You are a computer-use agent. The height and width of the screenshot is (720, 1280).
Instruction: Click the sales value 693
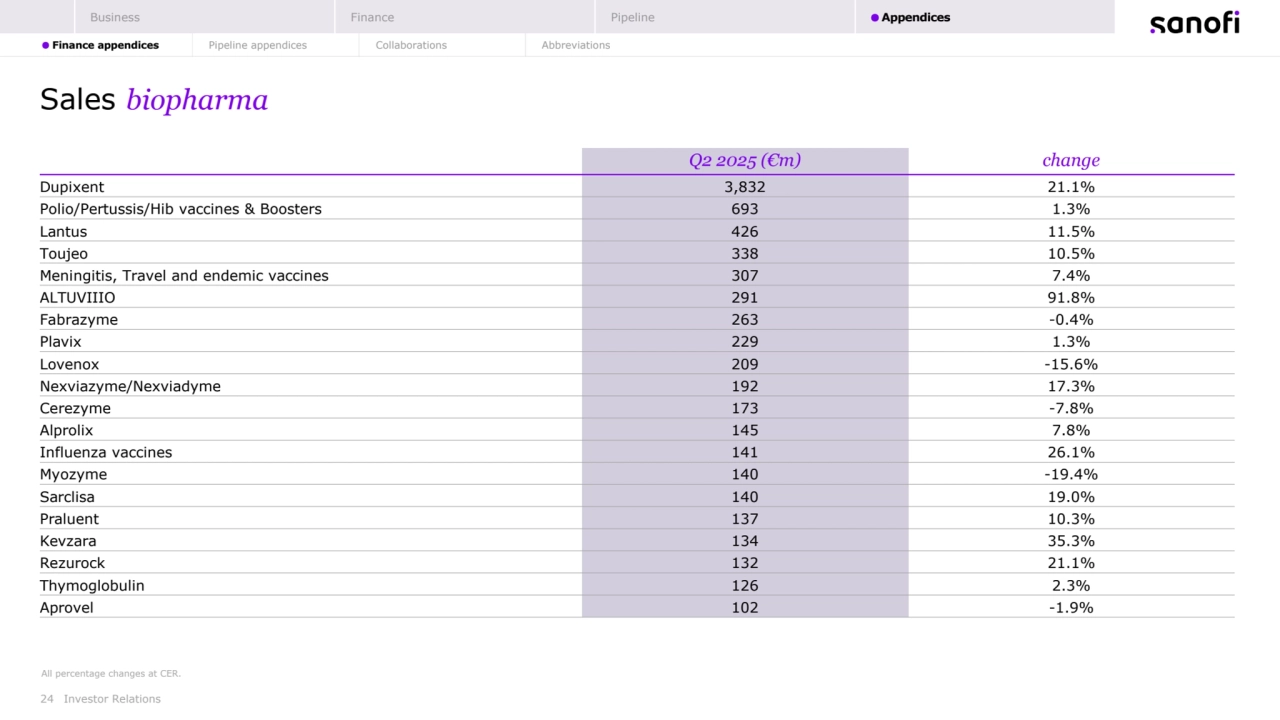pyautogui.click(x=745, y=209)
